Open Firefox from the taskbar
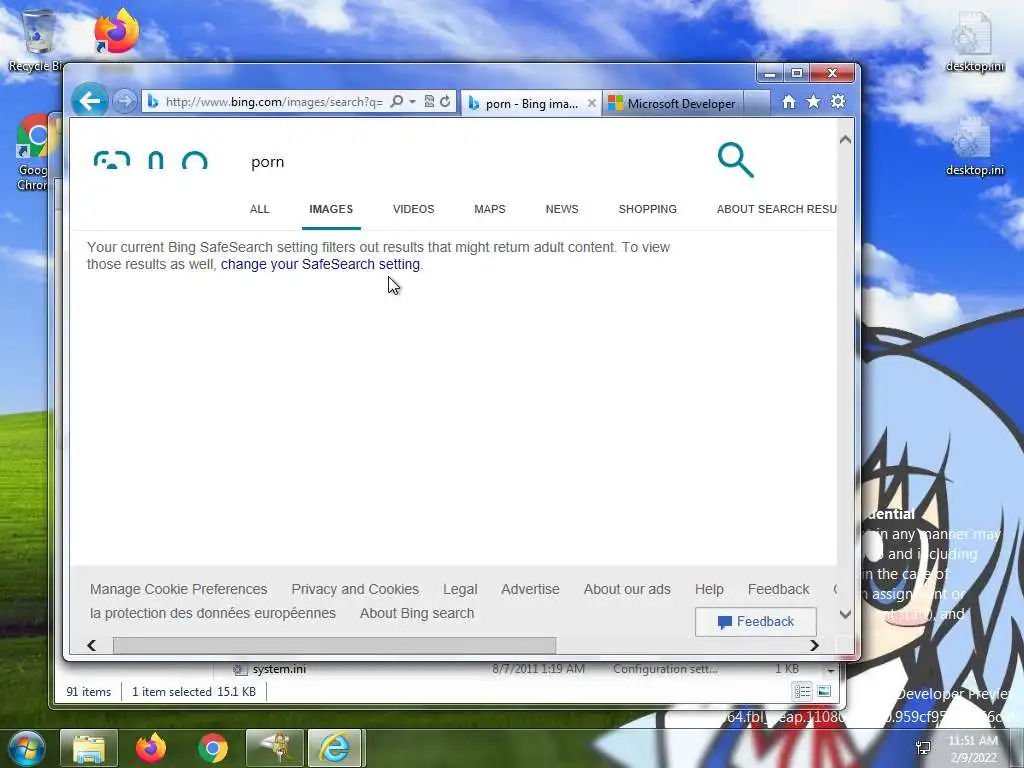 151,748
